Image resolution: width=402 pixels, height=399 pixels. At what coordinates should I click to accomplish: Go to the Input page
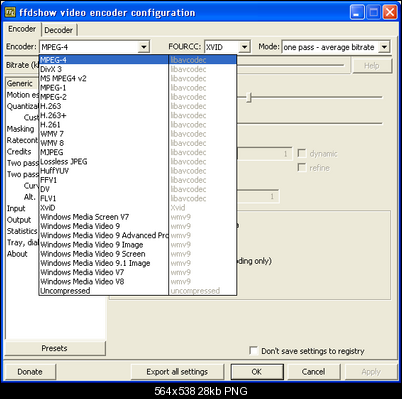click(16, 208)
